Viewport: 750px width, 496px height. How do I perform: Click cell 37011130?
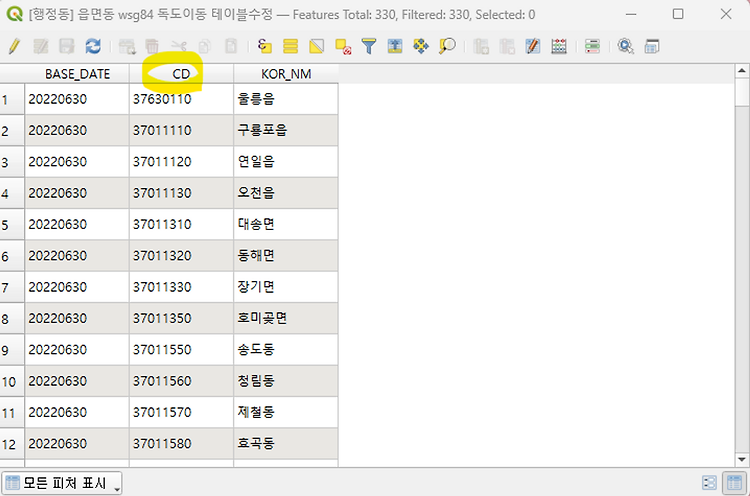pyautogui.click(x=181, y=193)
